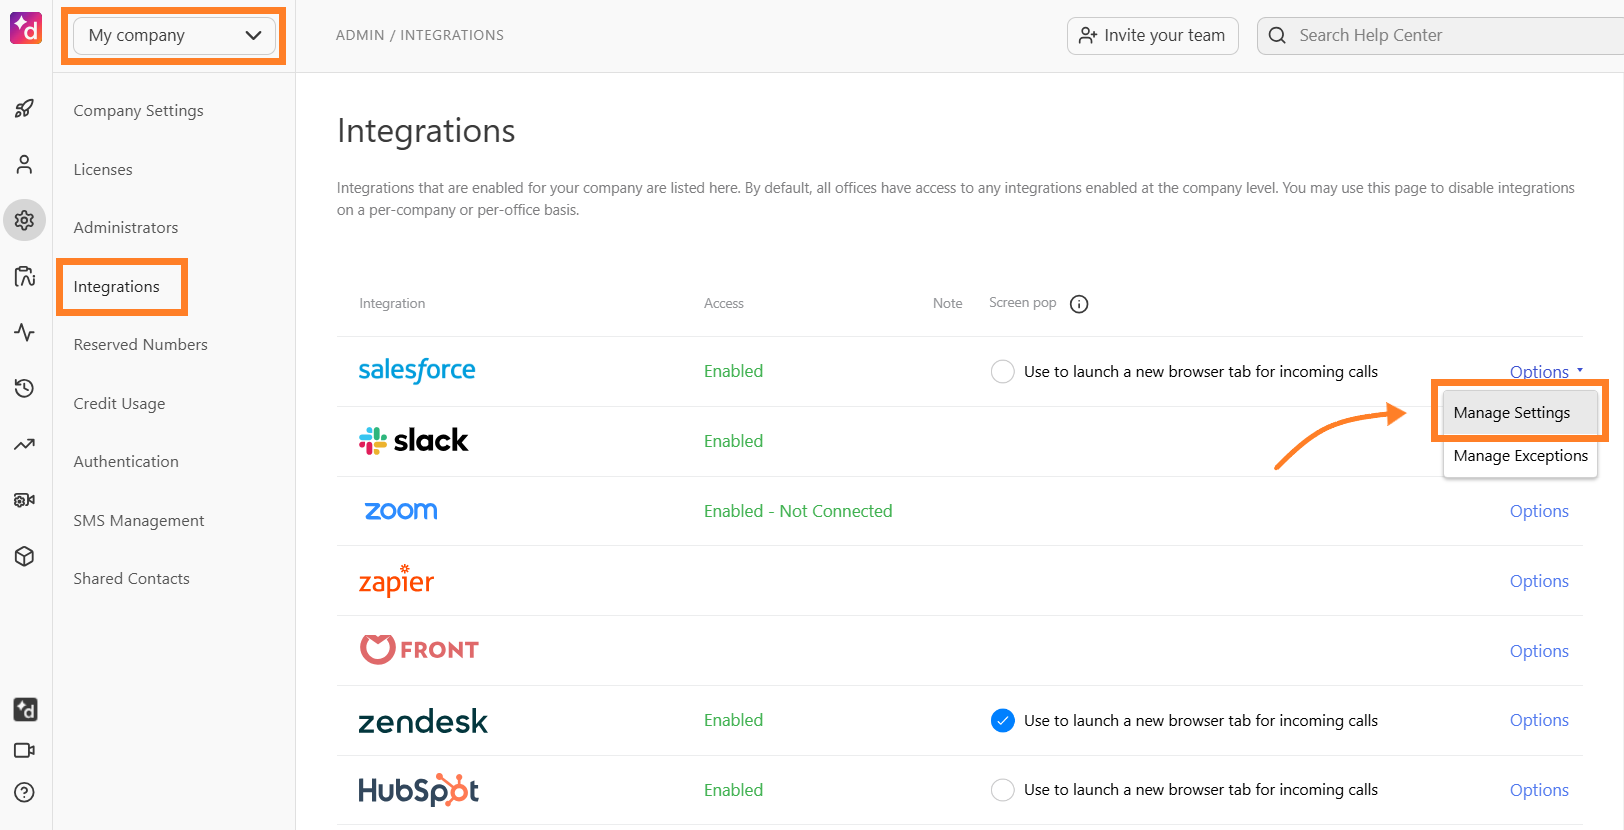Click Zendesk Enabled status text

(x=733, y=720)
